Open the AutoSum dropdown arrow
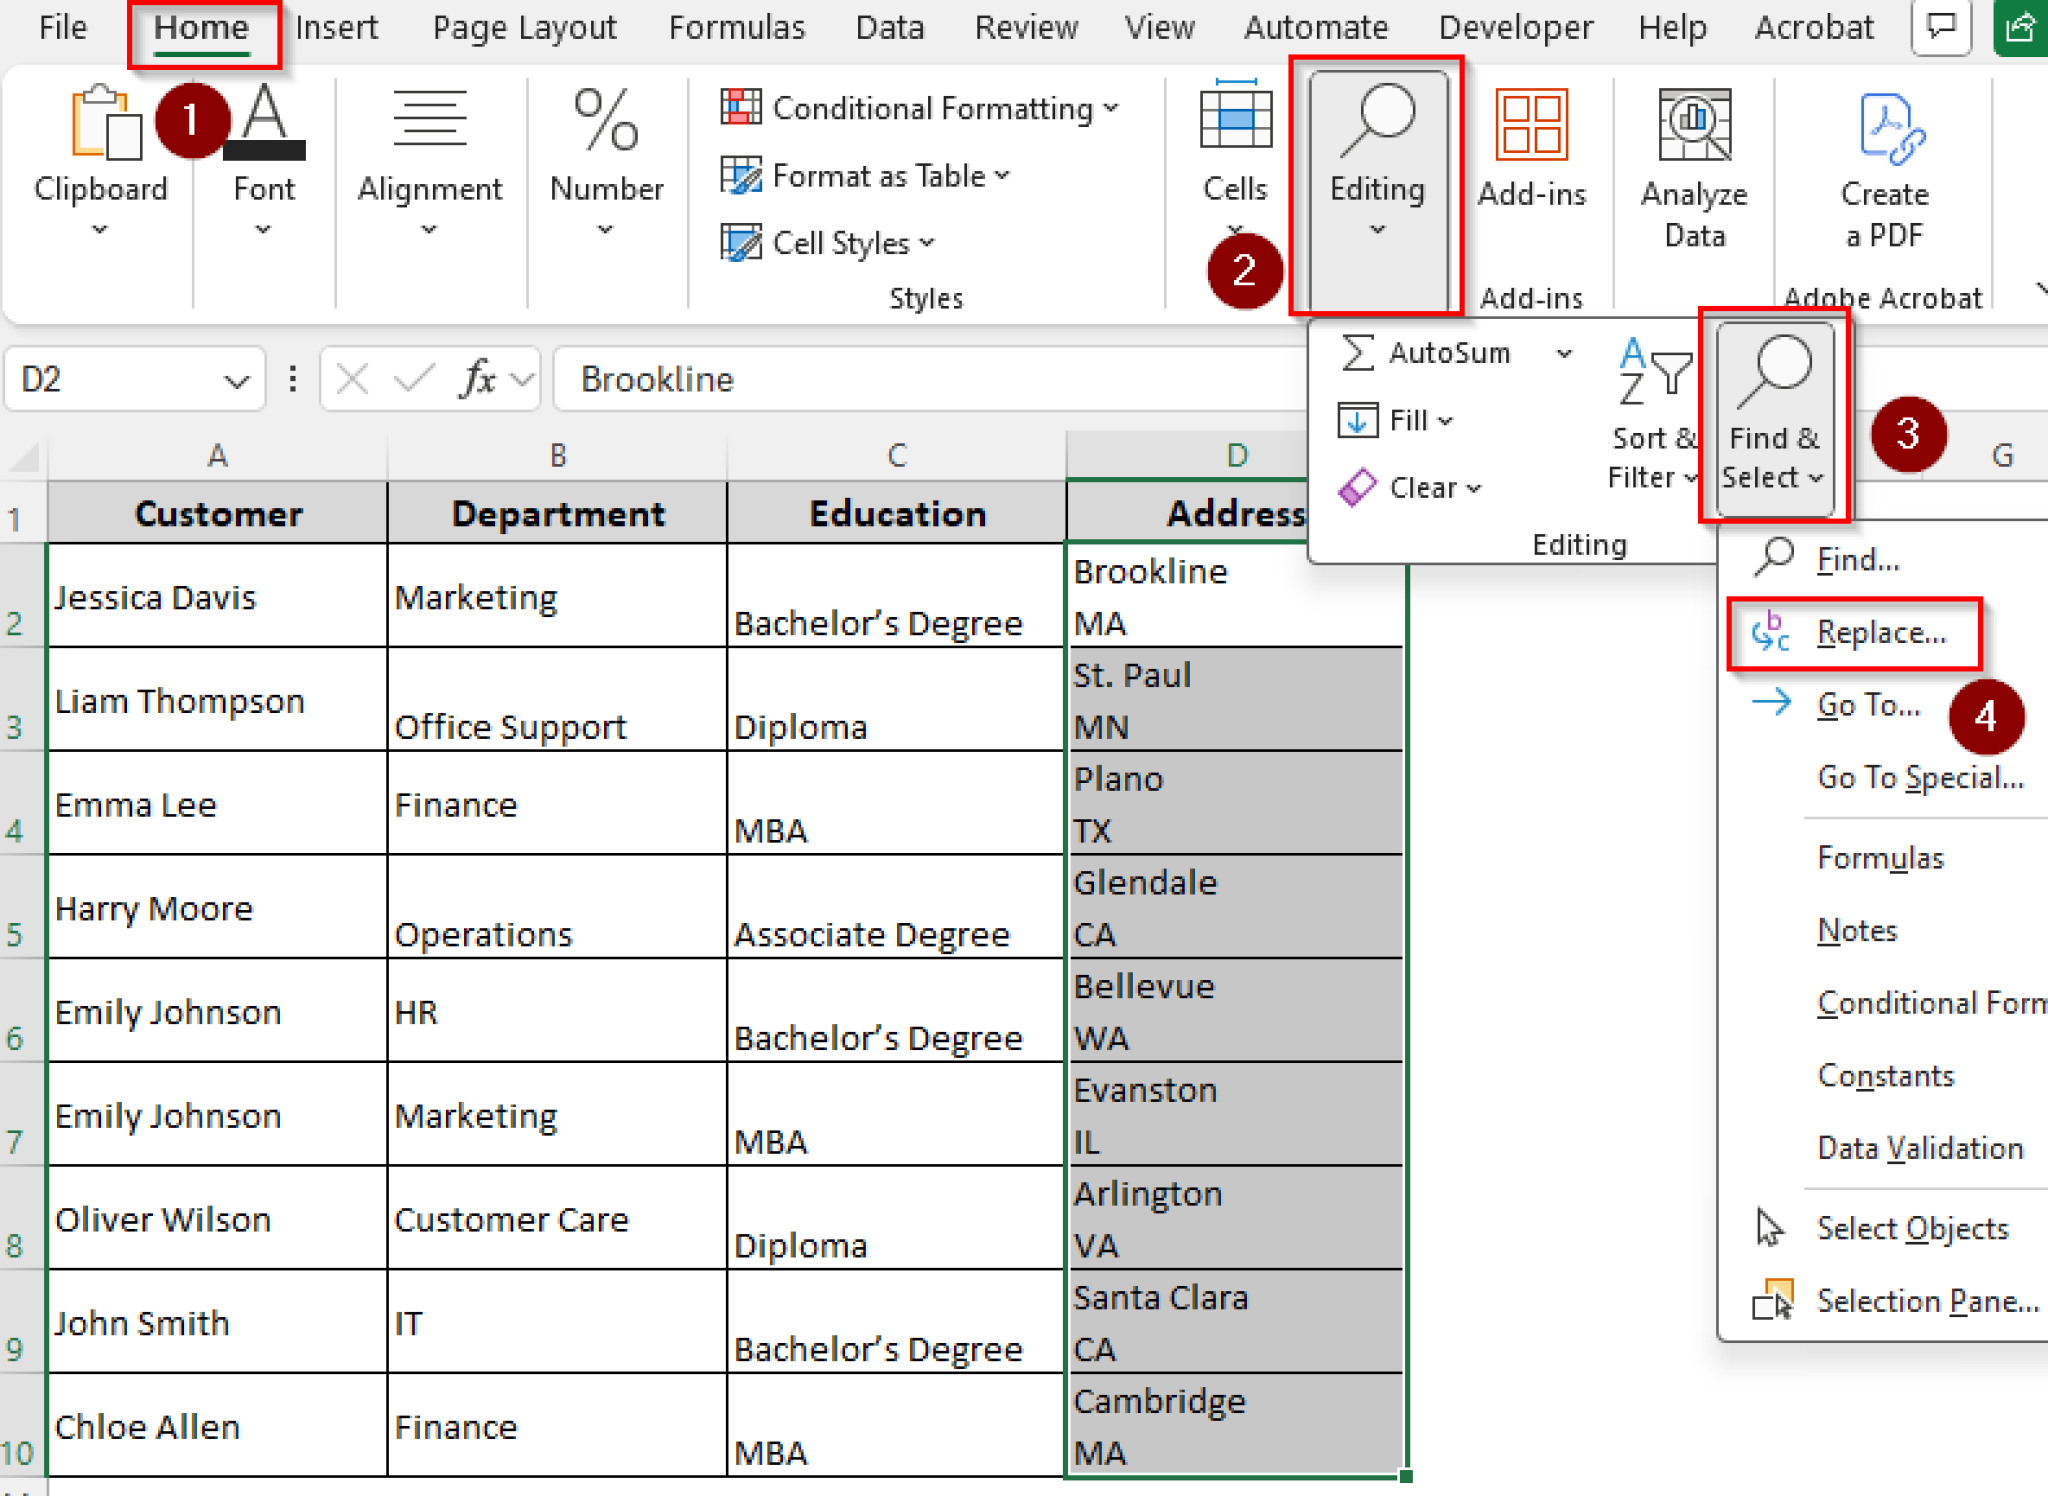Viewport: 2048px width, 1496px height. click(1564, 352)
